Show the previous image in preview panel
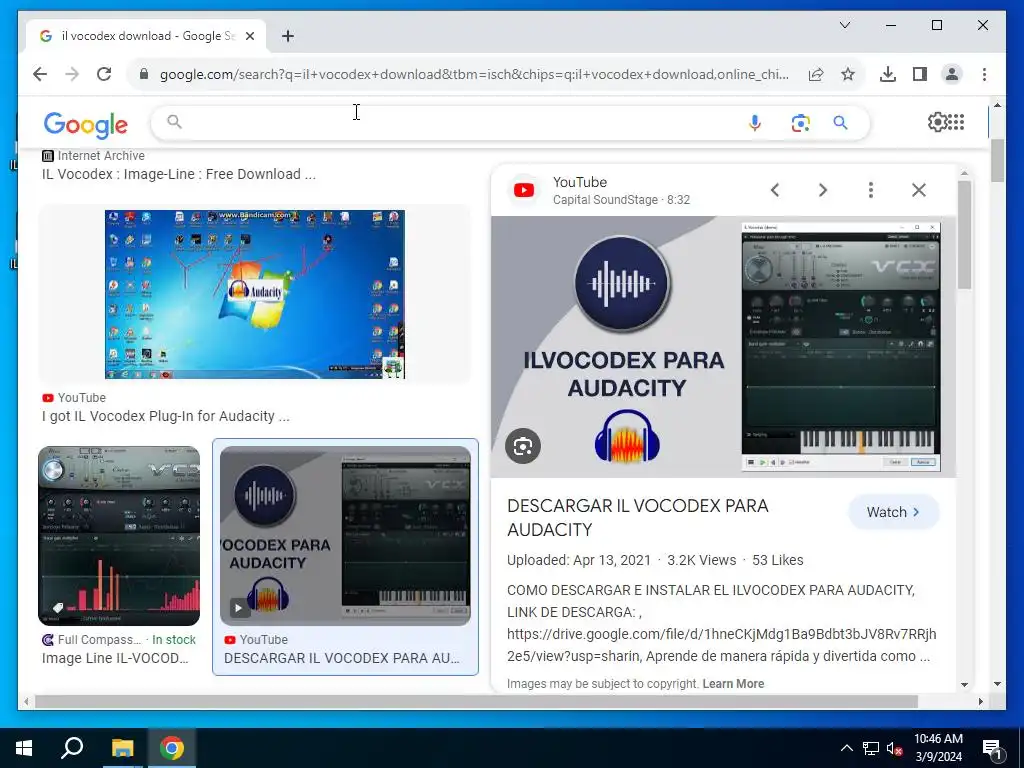 (775, 190)
